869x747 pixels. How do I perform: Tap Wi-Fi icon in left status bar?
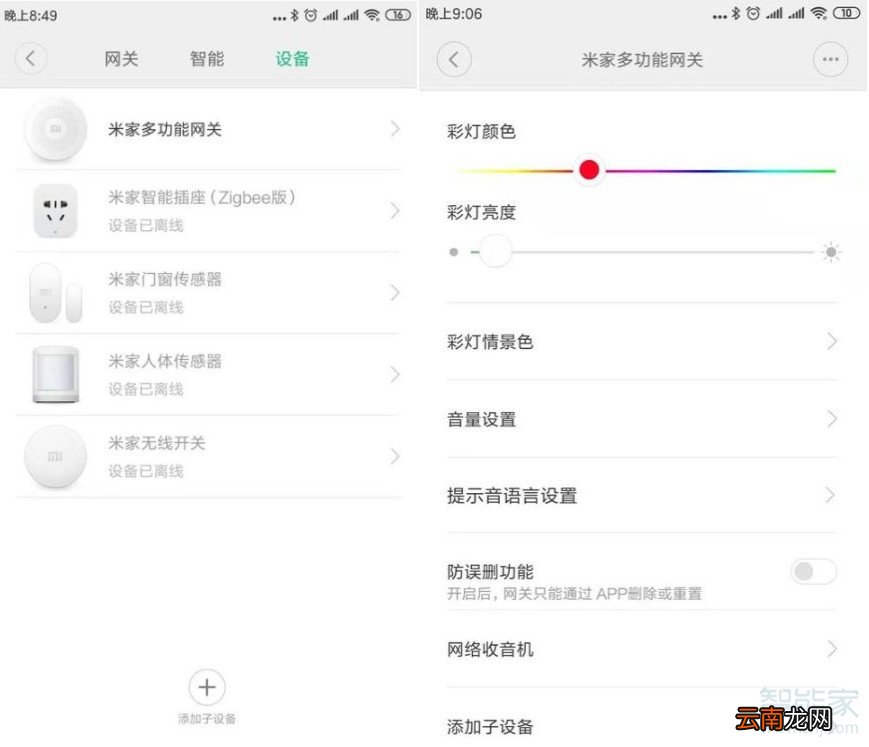[x=372, y=15]
